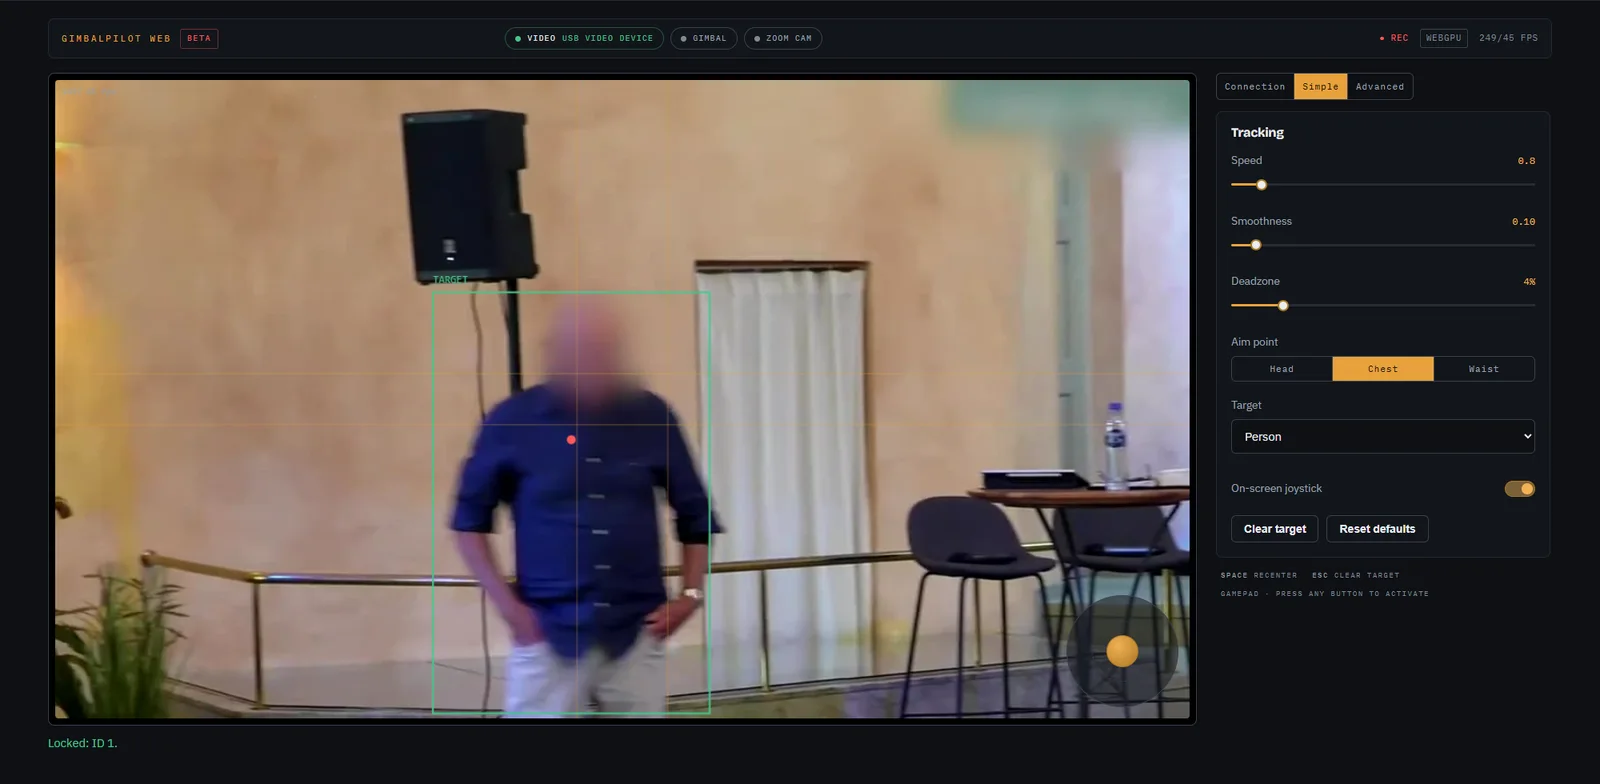Set aim point to Chest

pyautogui.click(x=1383, y=369)
